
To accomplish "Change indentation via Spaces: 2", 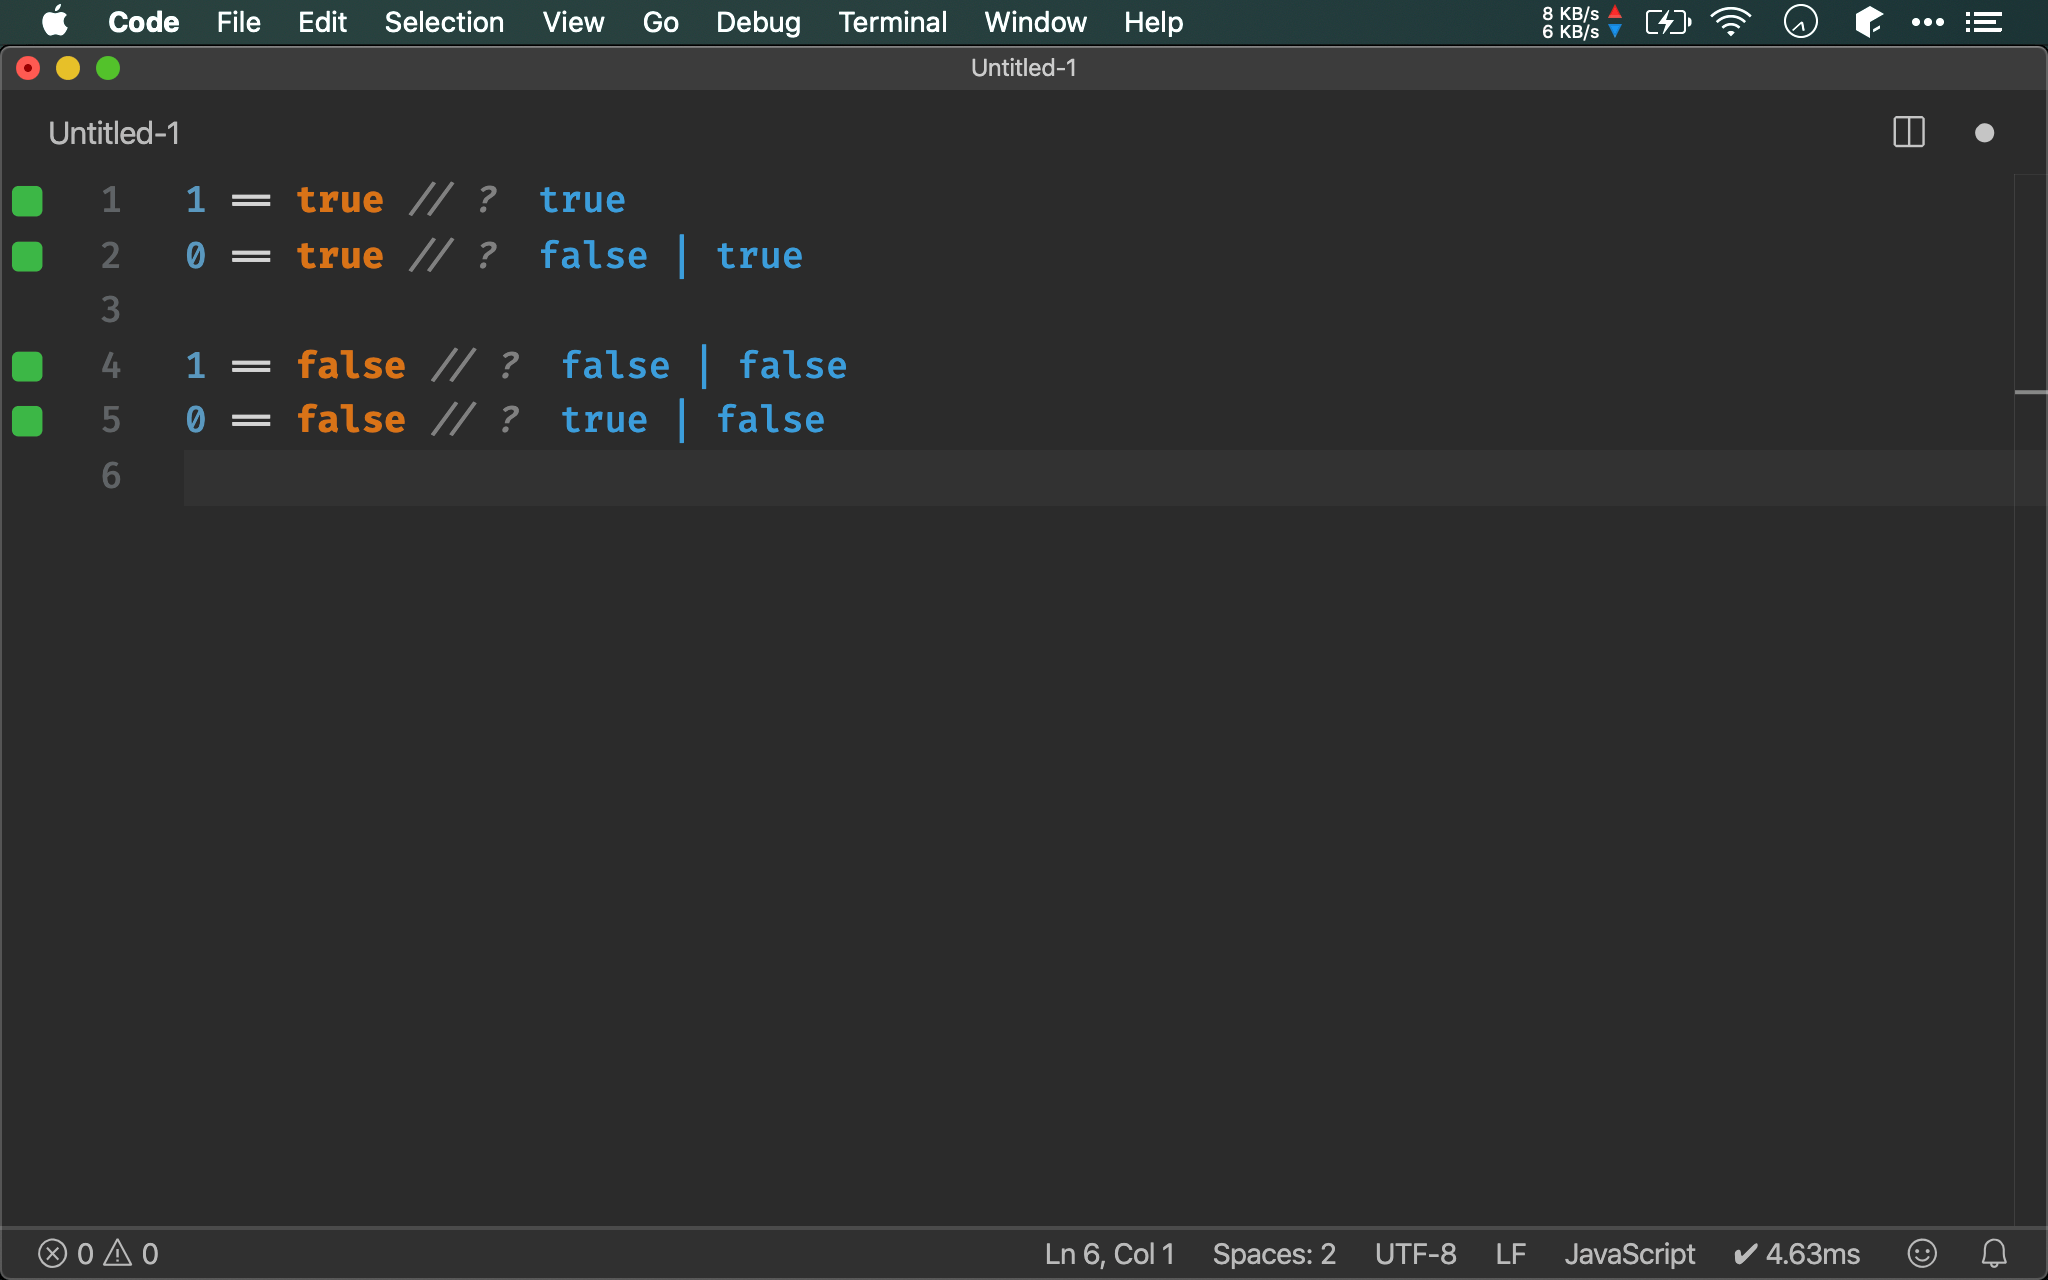I will [x=1273, y=1253].
